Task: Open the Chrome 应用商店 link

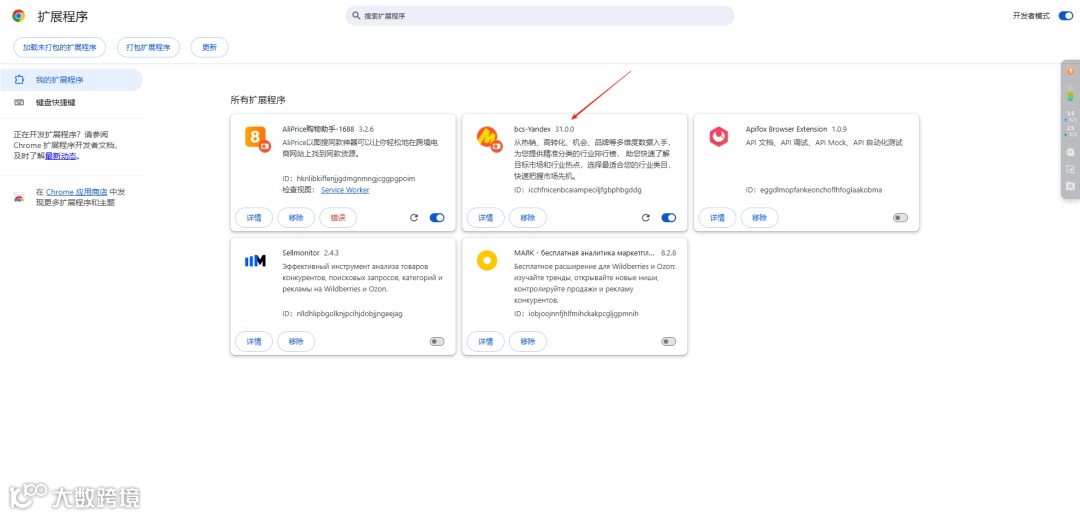Action: pos(76,192)
